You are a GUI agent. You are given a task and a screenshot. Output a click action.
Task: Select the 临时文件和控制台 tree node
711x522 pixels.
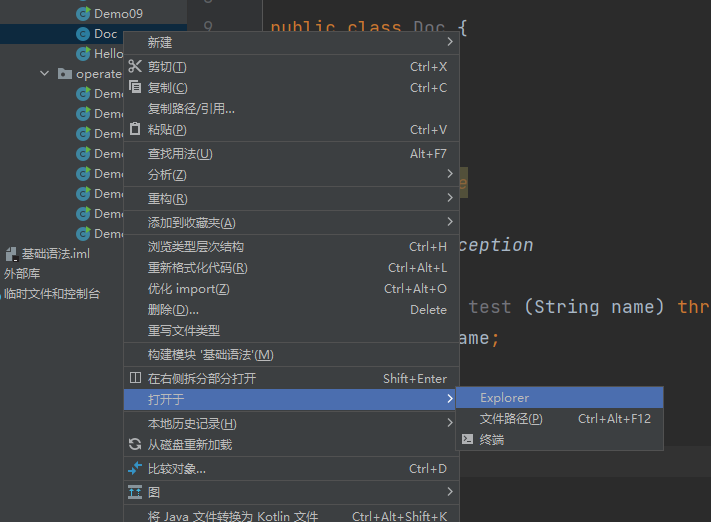click(52, 294)
